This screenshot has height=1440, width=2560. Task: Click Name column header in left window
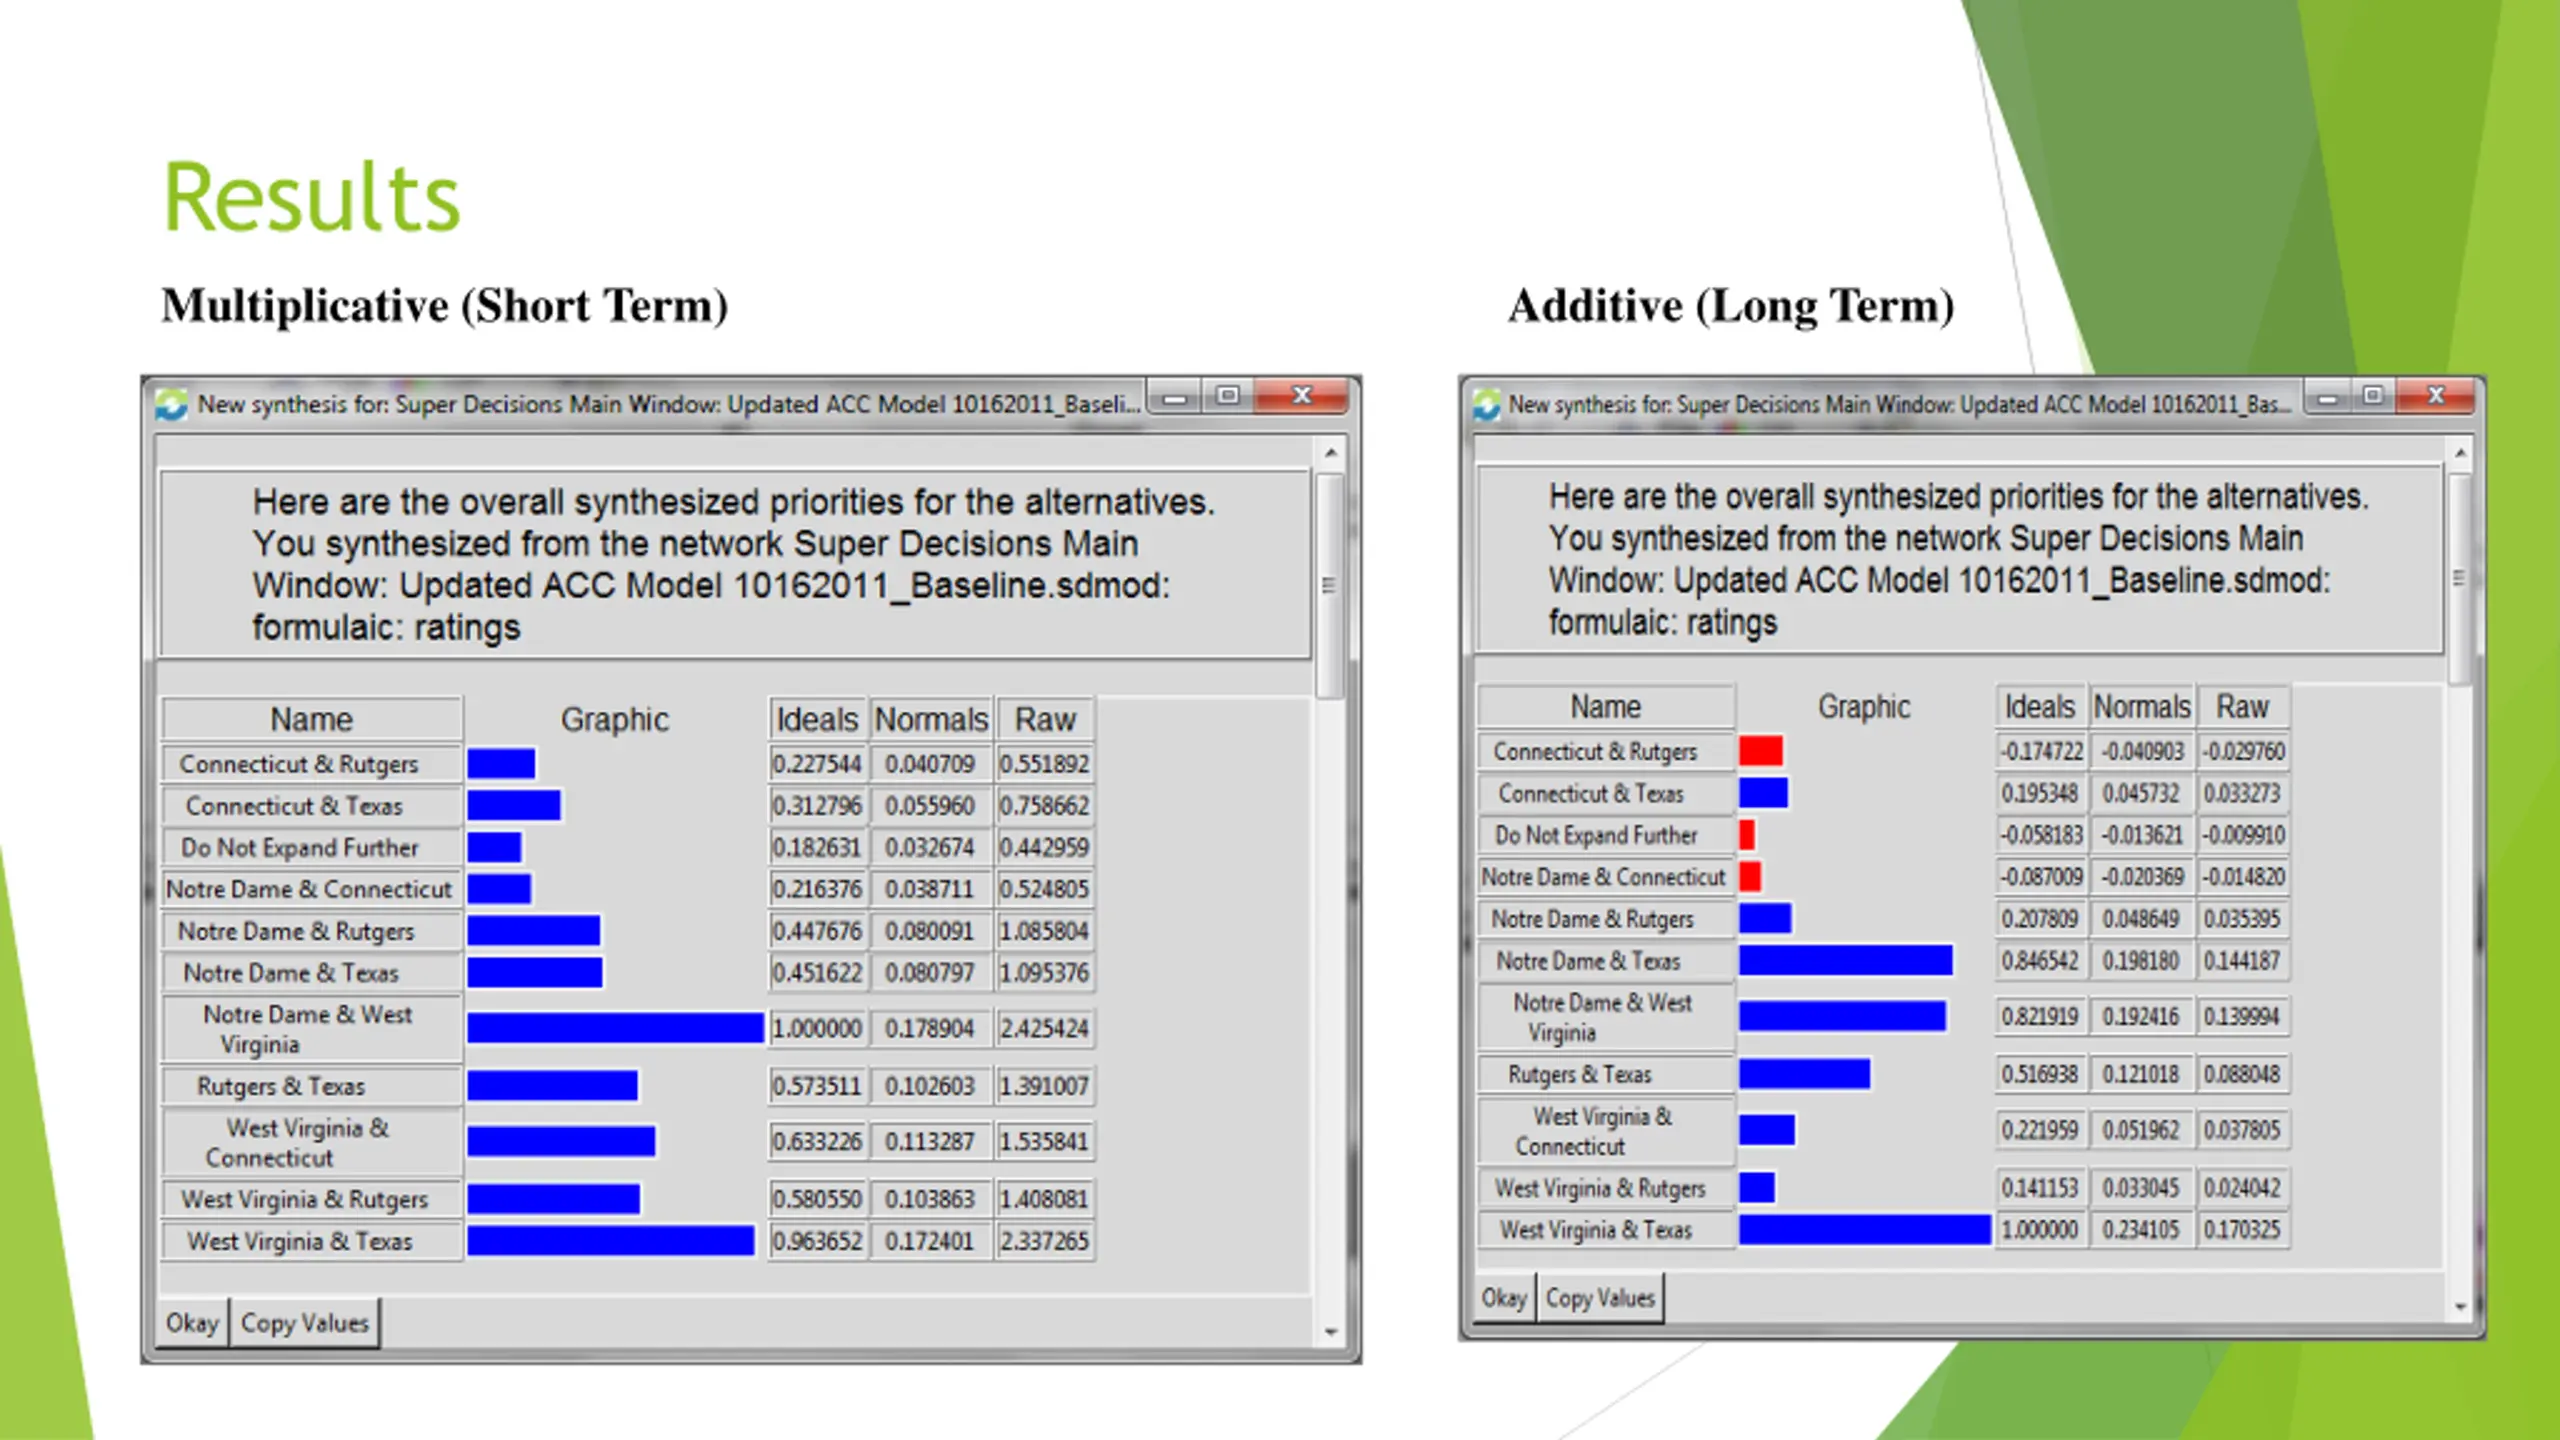click(312, 719)
